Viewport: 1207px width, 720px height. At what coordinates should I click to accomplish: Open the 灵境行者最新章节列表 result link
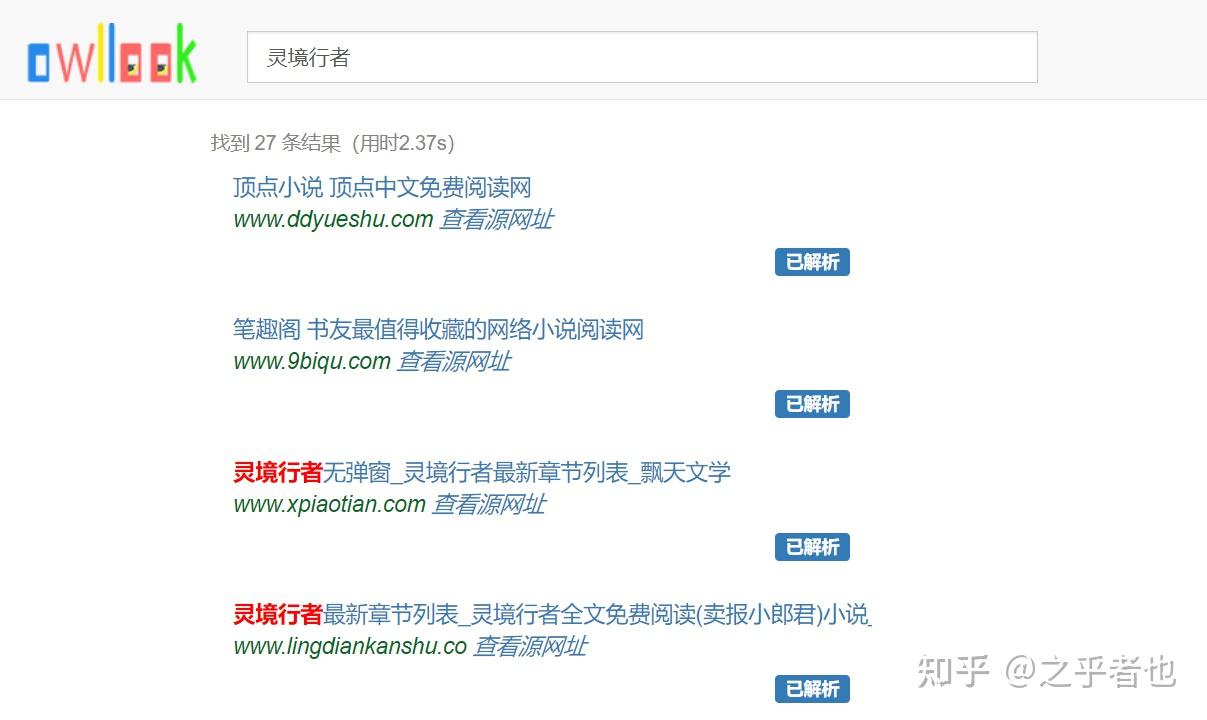pyautogui.click(x=550, y=614)
